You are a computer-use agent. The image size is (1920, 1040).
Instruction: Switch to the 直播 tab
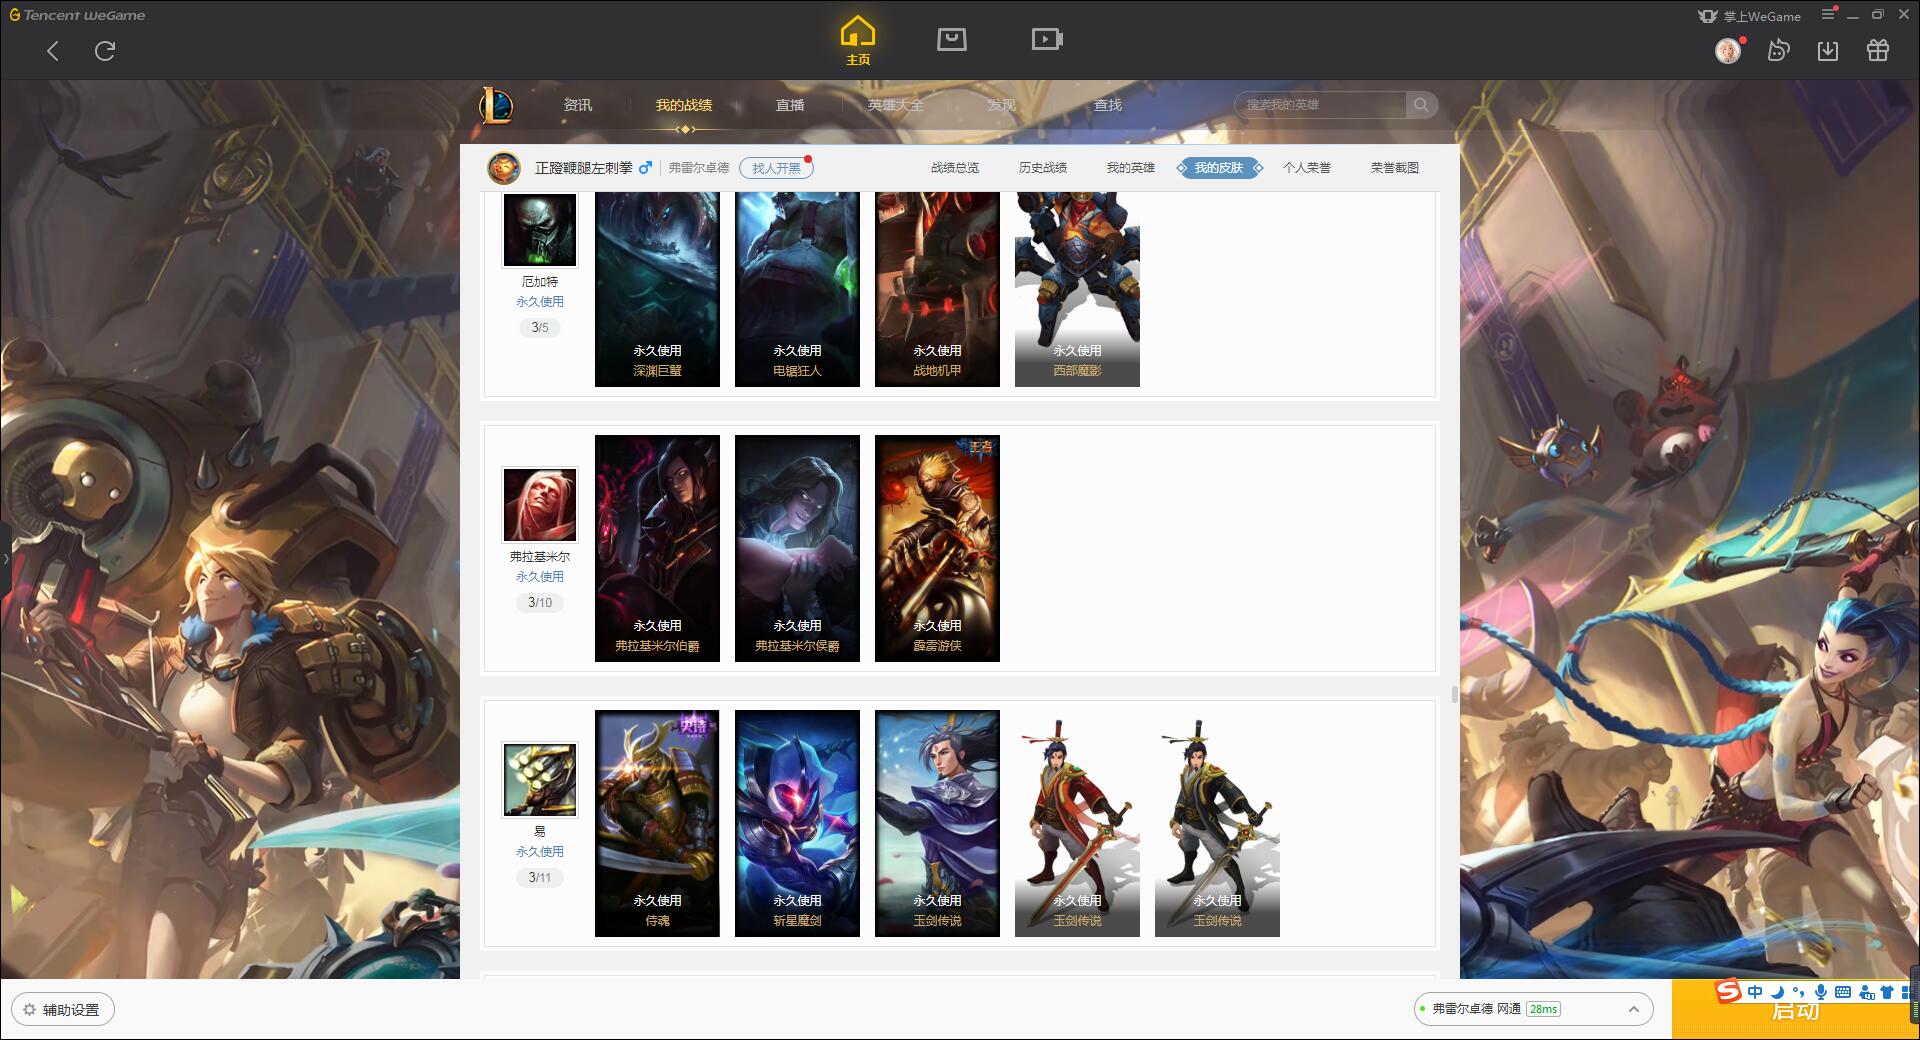pyautogui.click(x=790, y=105)
